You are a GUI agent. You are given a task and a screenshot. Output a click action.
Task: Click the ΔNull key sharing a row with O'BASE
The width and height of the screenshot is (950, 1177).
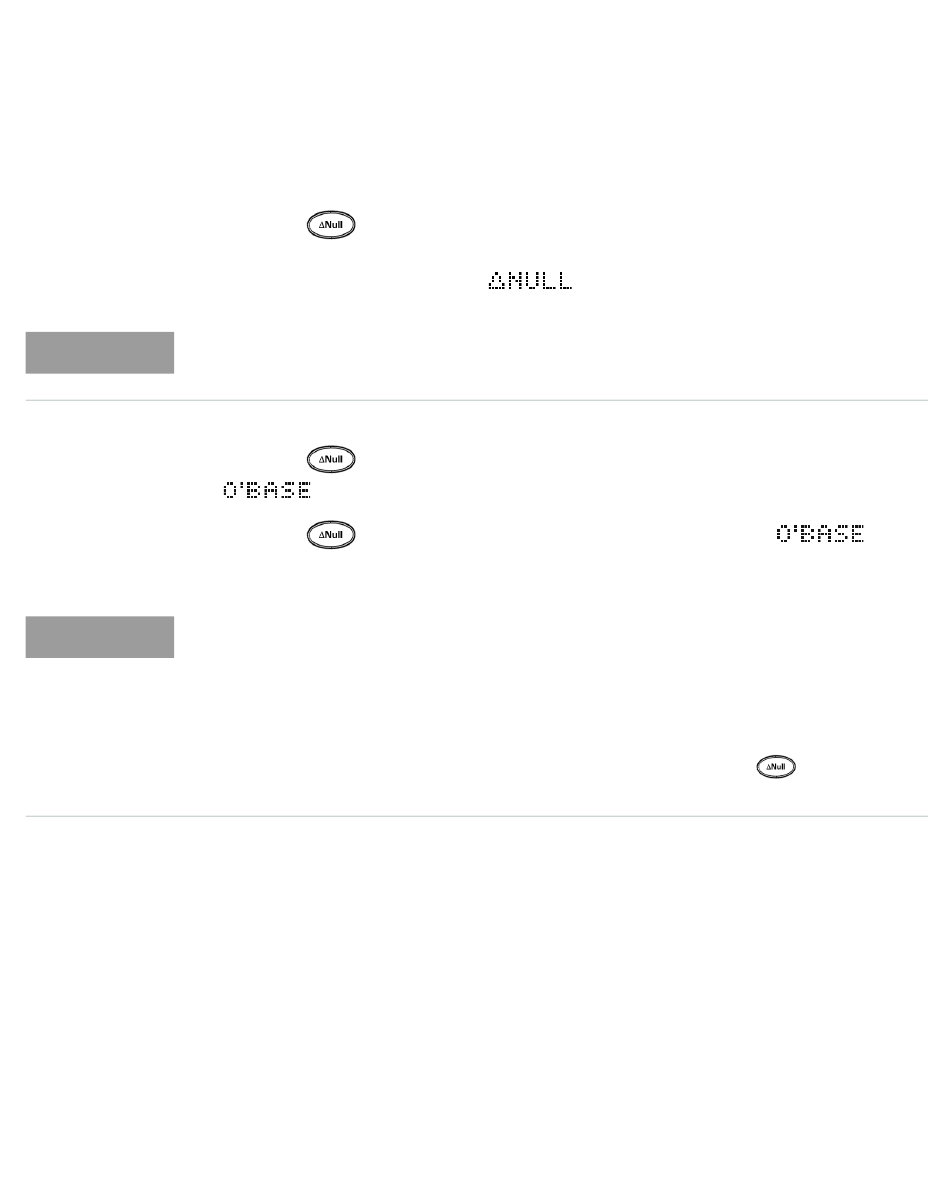click(331, 535)
